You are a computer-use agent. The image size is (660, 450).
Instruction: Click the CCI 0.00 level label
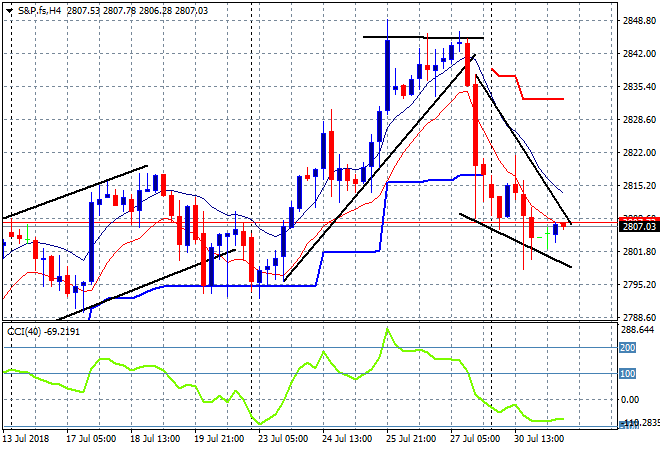(630, 399)
